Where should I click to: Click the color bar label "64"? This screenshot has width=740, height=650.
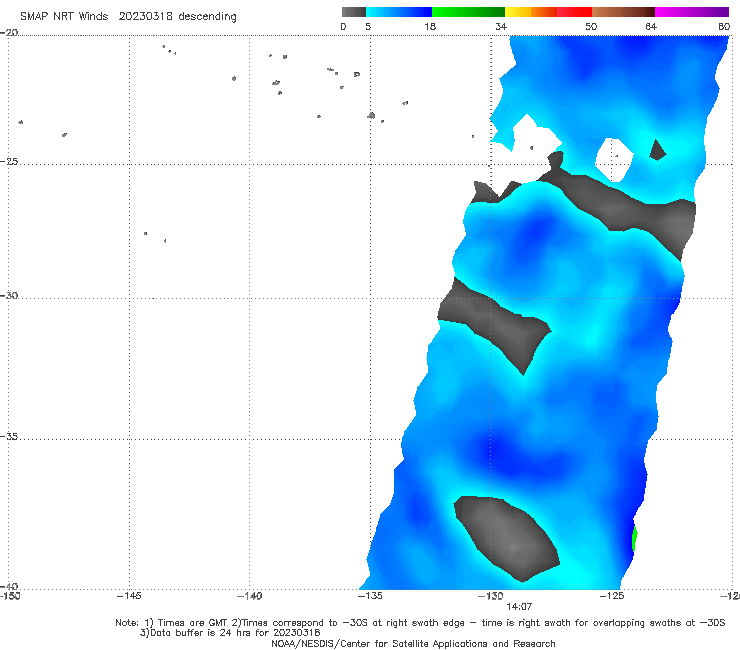pyautogui.click(x=651, y=26)
